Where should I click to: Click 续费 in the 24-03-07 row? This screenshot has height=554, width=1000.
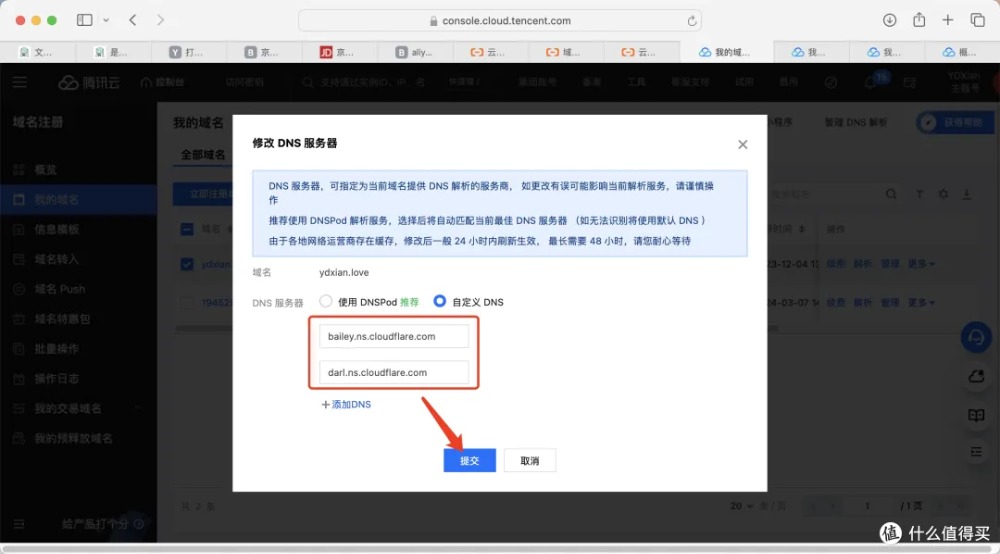point(835,302)
